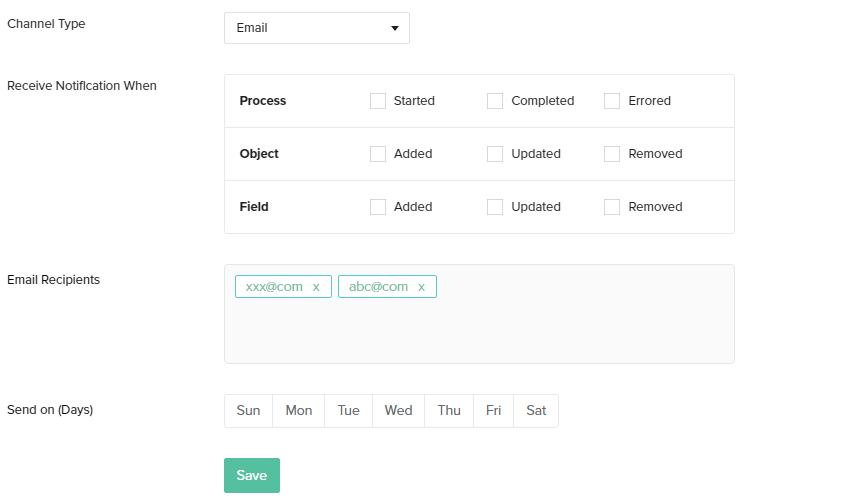Remove the abc@com recipient tag
The image size is (842, 499).
pos(421,287)
